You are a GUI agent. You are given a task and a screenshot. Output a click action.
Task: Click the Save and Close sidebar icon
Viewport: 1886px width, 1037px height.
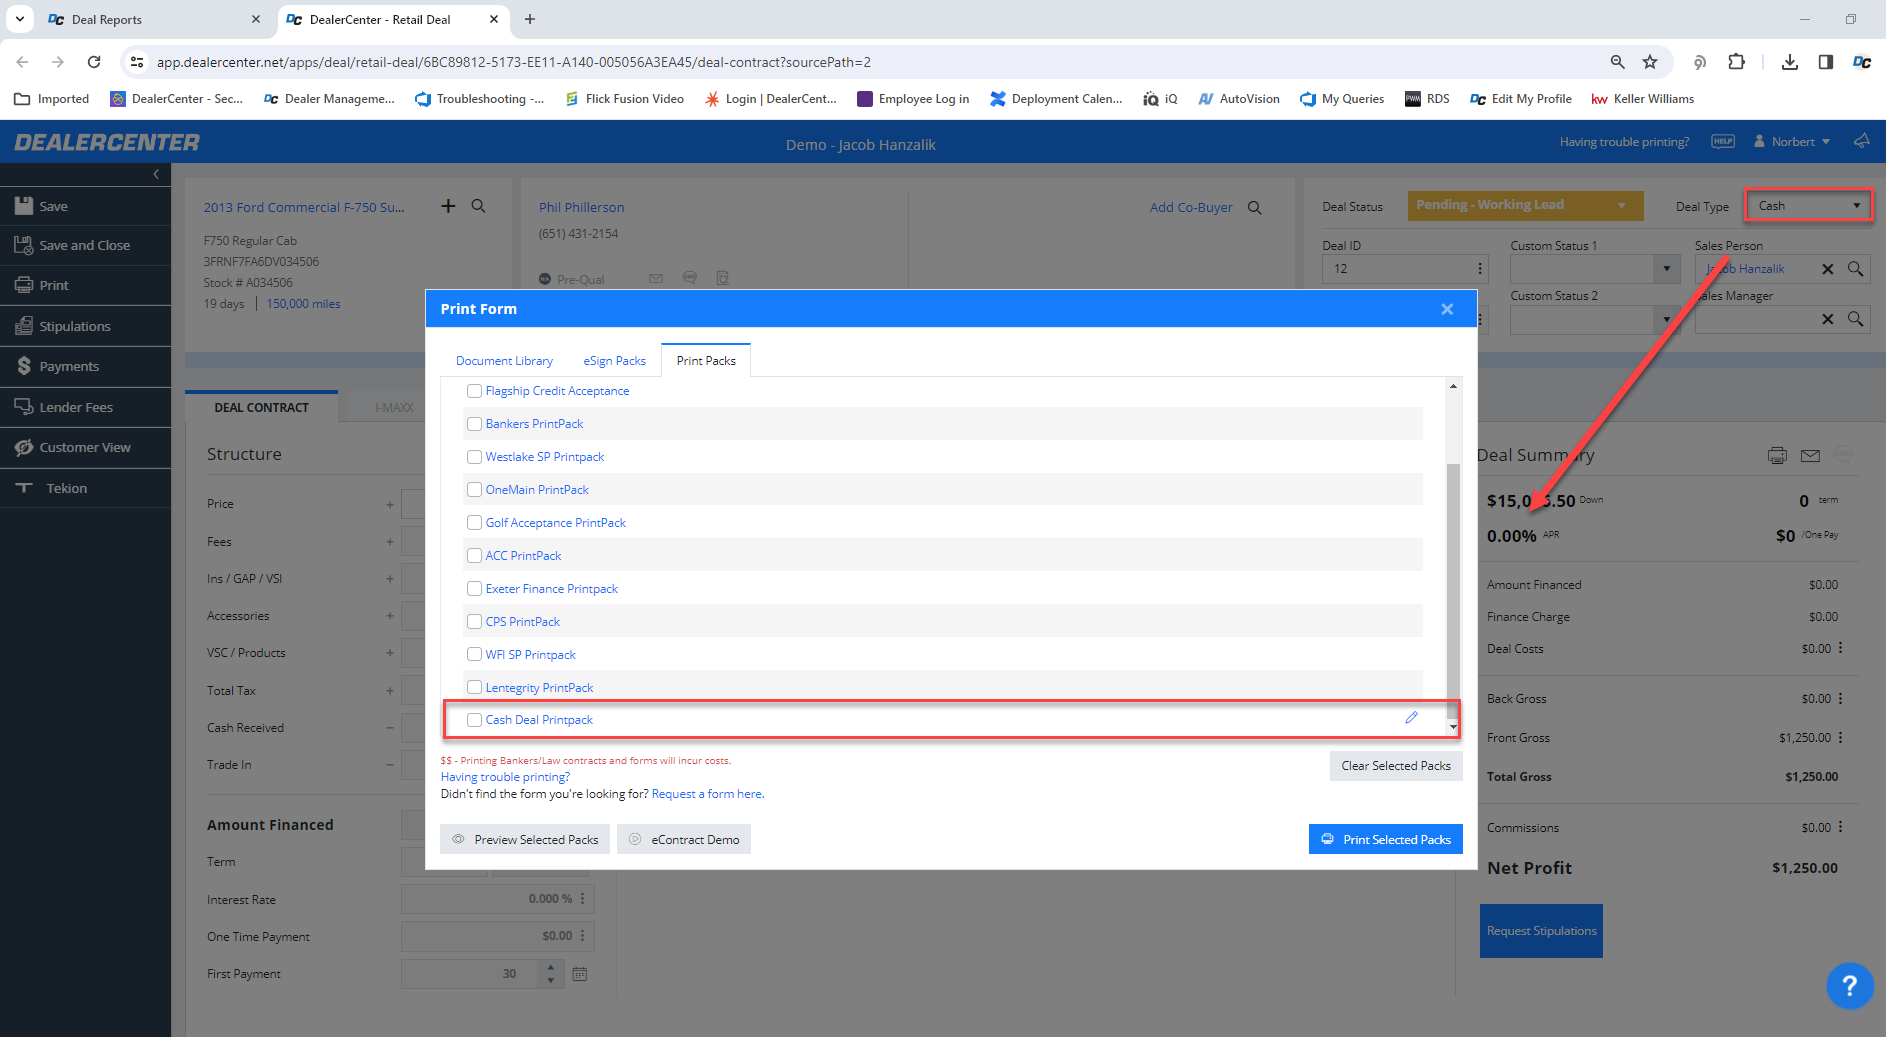[x=24, y=245]
